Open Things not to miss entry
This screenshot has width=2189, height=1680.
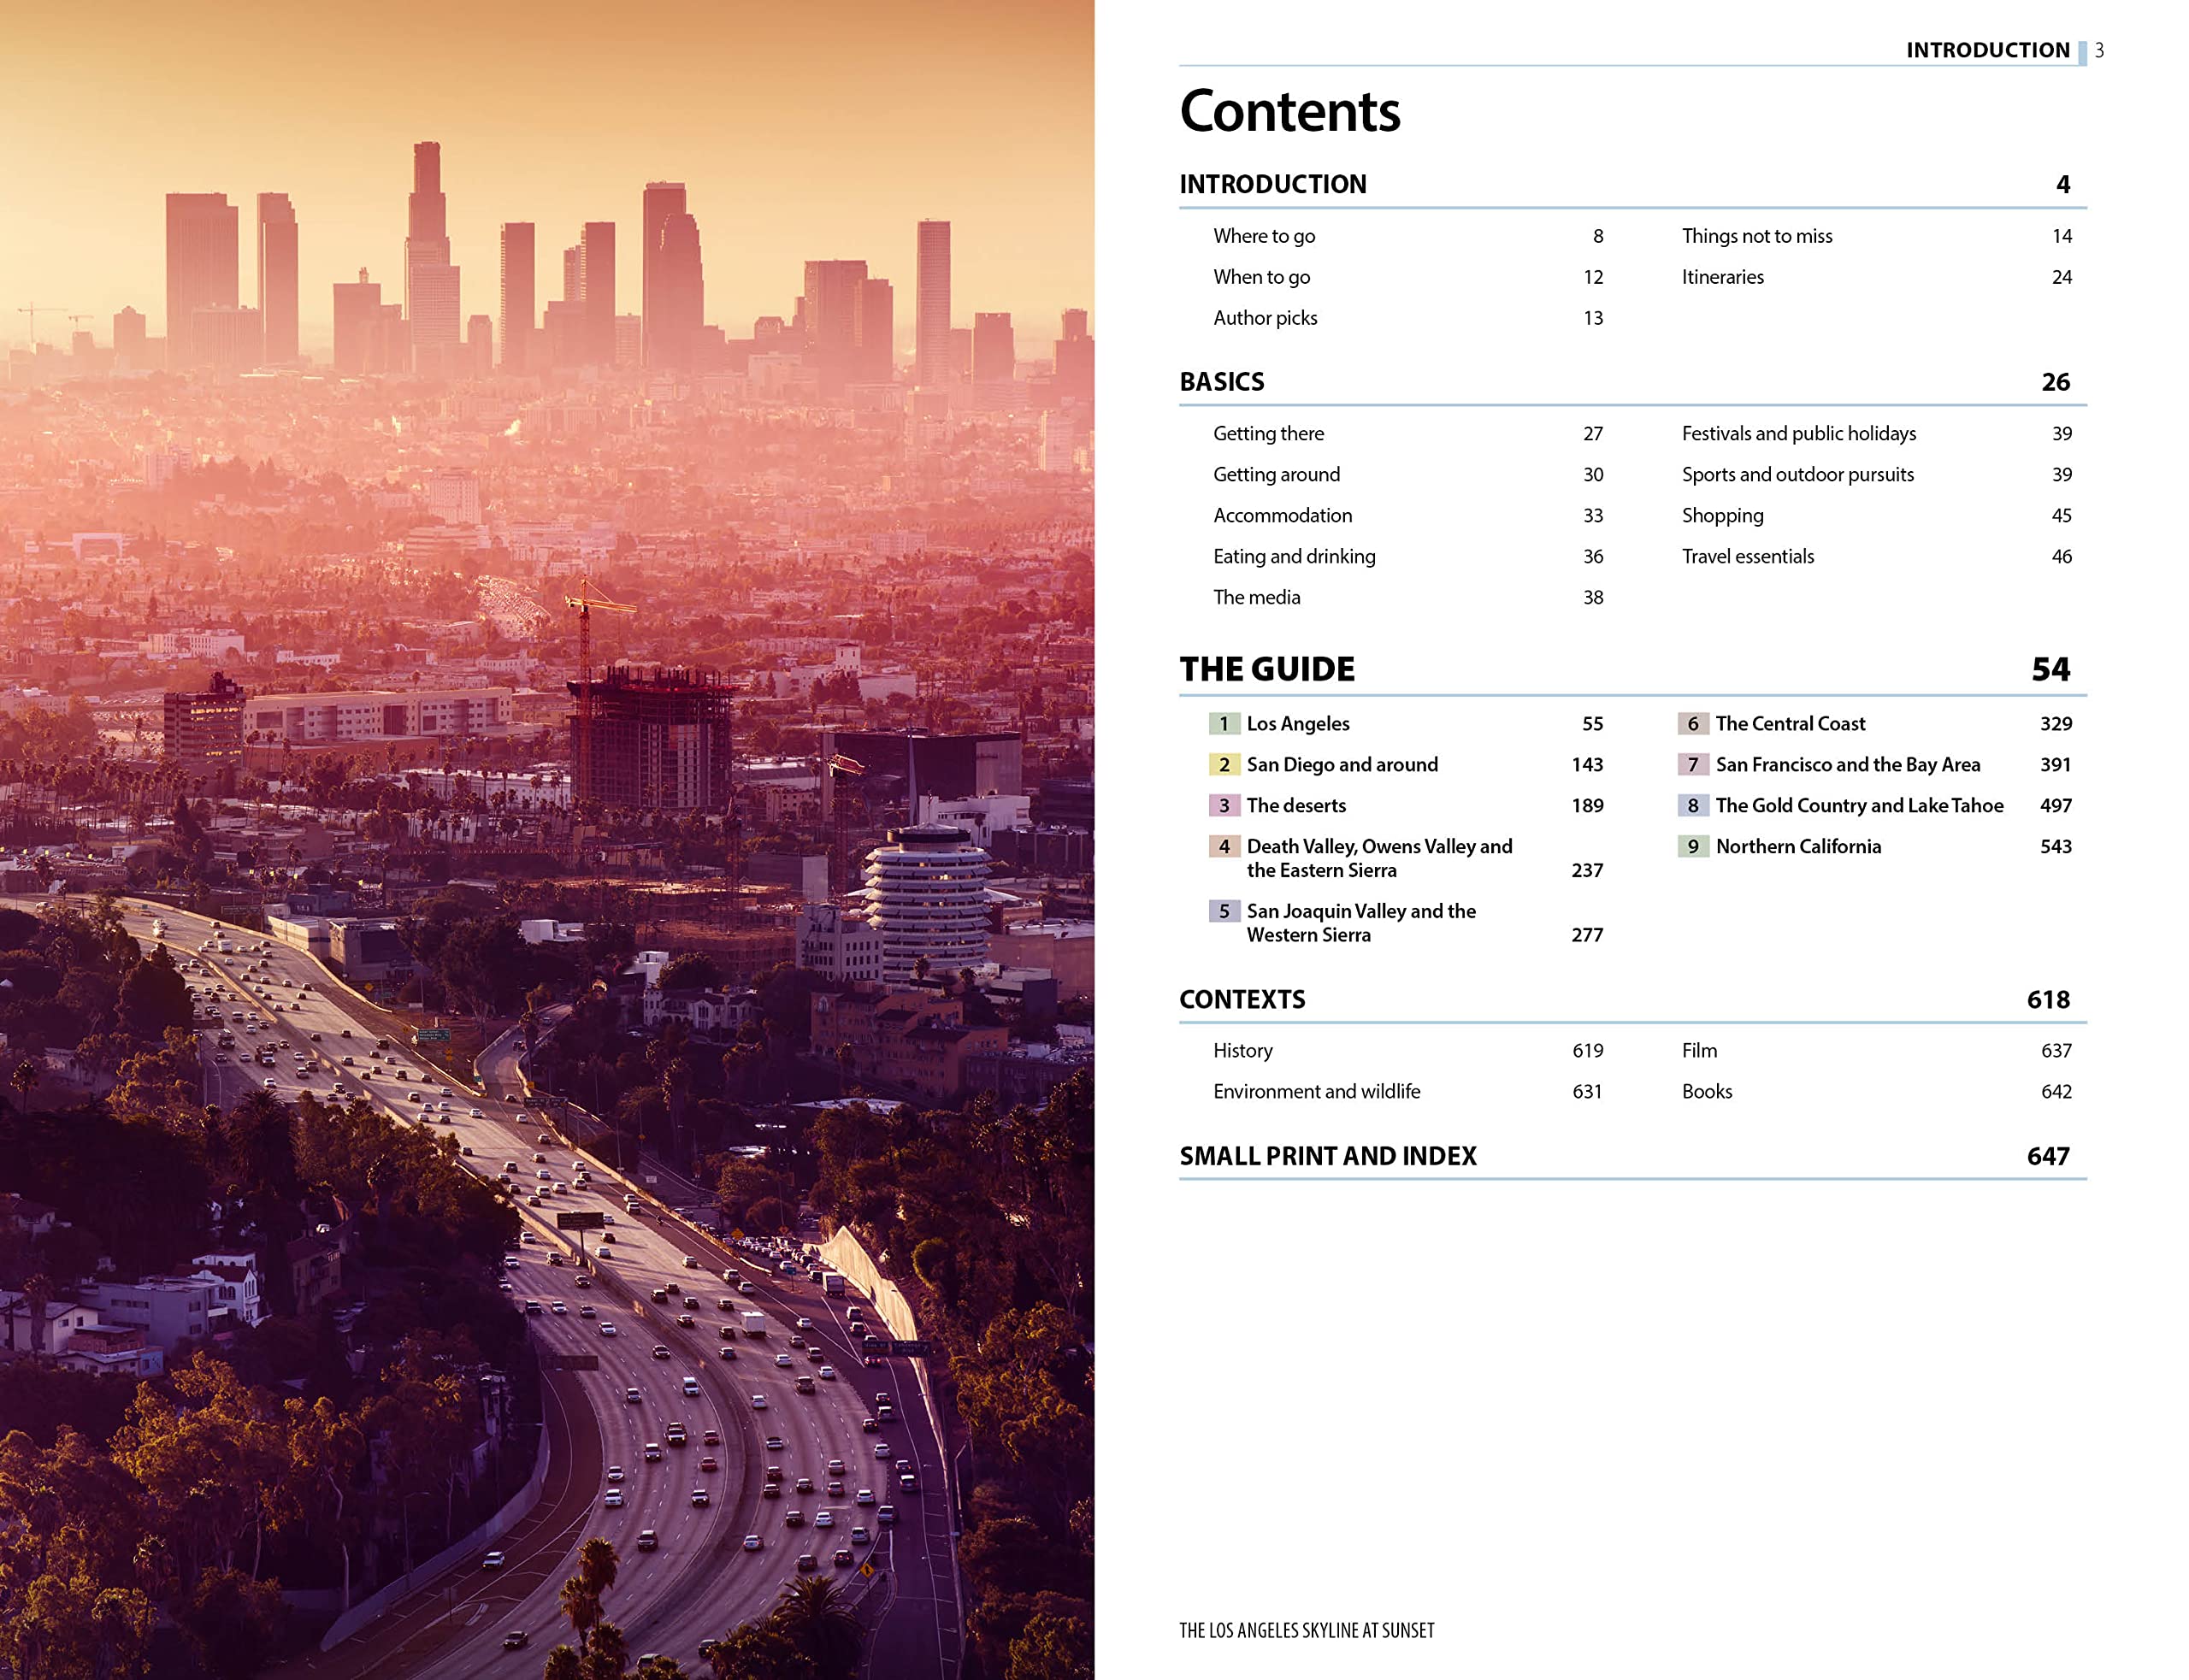tap(1756, 236)
